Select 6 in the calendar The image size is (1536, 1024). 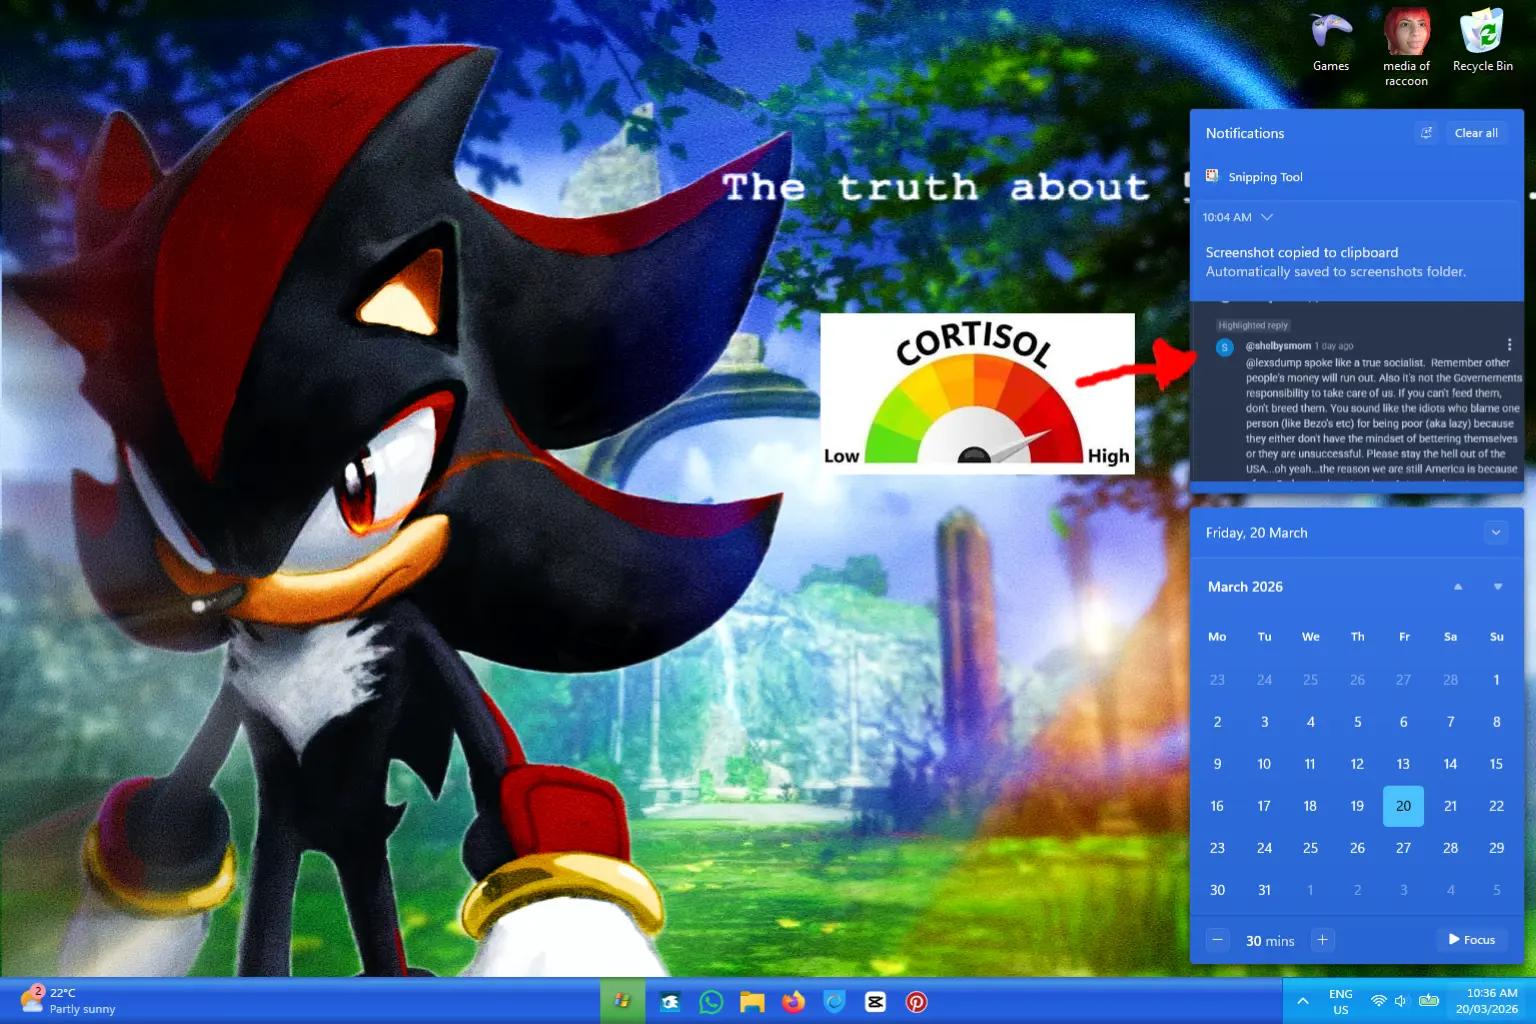pyautogui.click(x=1403, y=722)
